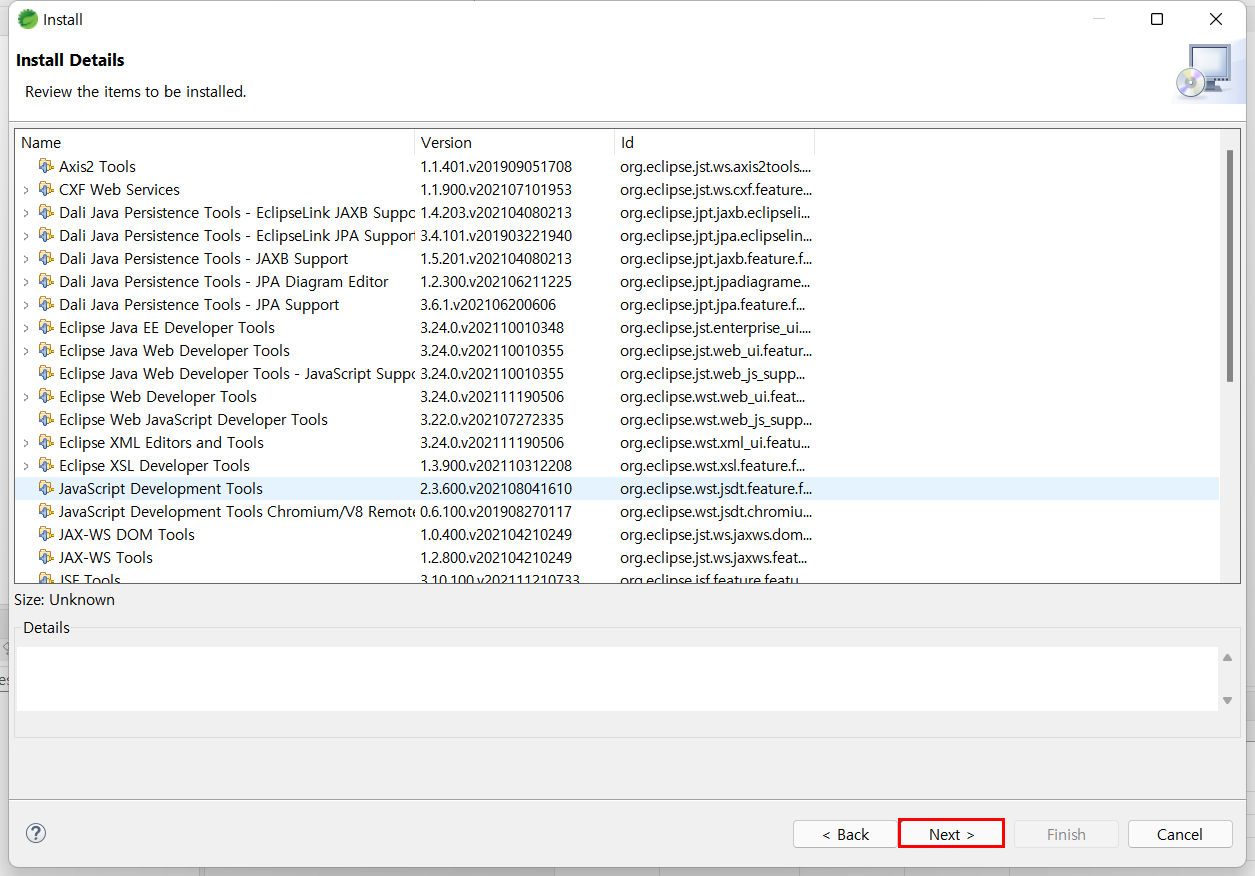Viewport: 1255px width, 876px height.
Task: Click the Eclipse Install window logo icon
Action: [x=28, y=19]
